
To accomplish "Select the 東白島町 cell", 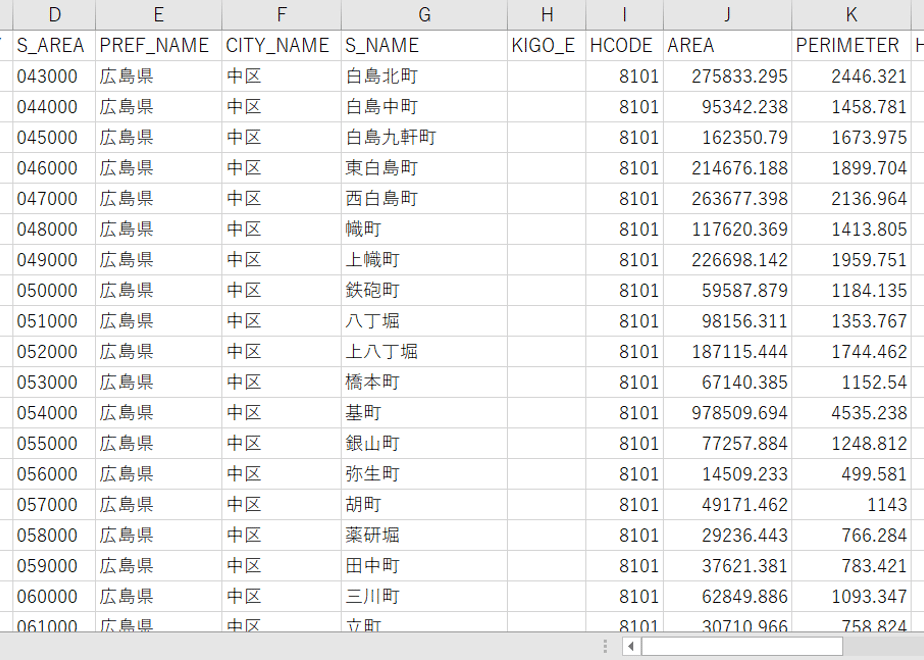I will pos(424,168).
